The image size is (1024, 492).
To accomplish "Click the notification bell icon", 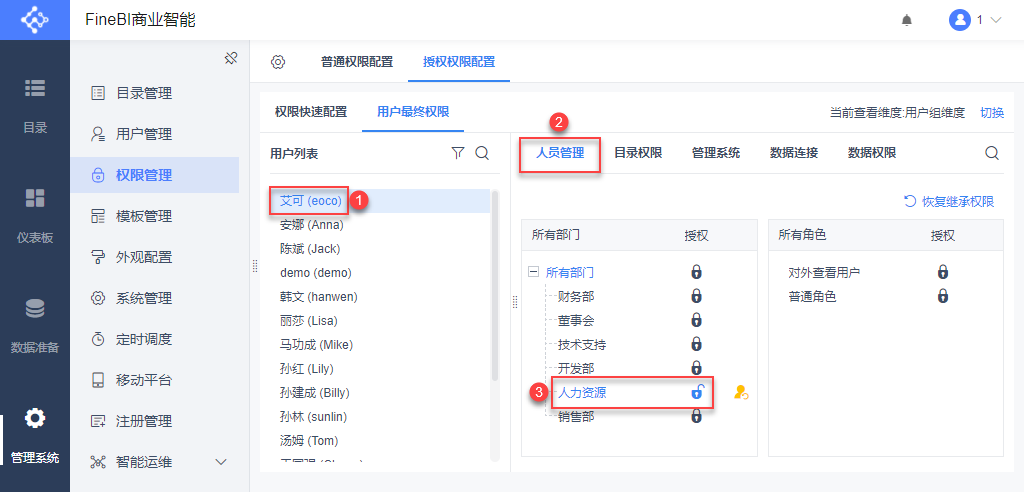I will [x=907, y=20].
